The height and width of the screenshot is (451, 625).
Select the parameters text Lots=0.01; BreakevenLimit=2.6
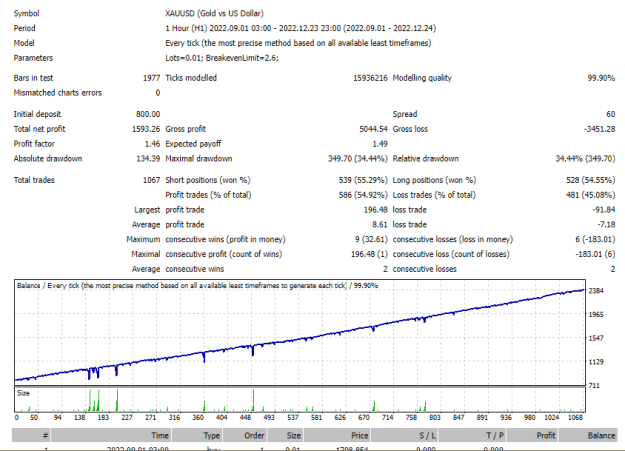tap(222, 58)
